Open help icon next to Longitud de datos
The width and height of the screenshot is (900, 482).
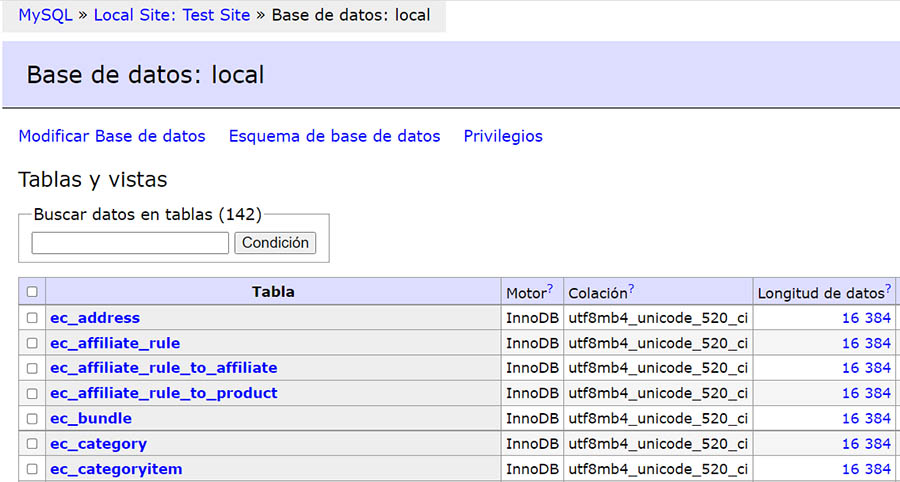click(887, 289)
